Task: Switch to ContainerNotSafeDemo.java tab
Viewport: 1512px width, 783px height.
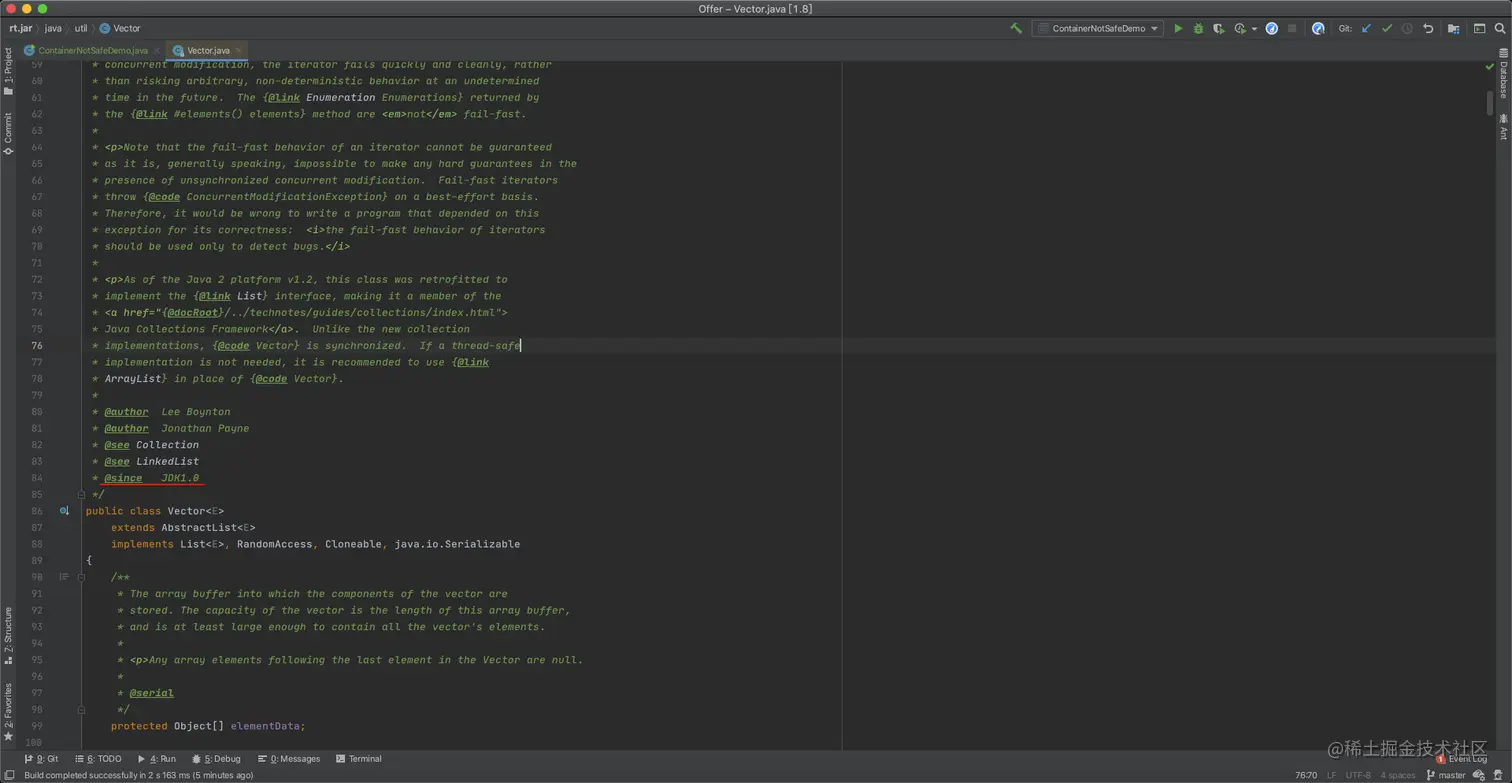Action: point(93,50)
